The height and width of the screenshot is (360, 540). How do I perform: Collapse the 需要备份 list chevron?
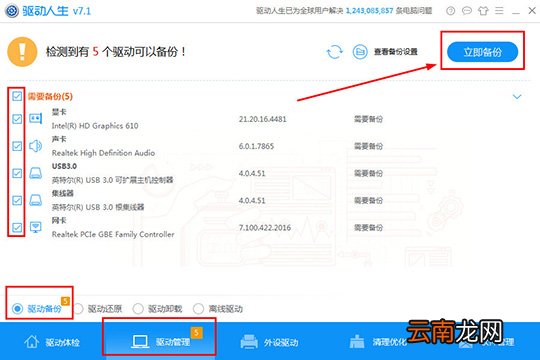517,96
